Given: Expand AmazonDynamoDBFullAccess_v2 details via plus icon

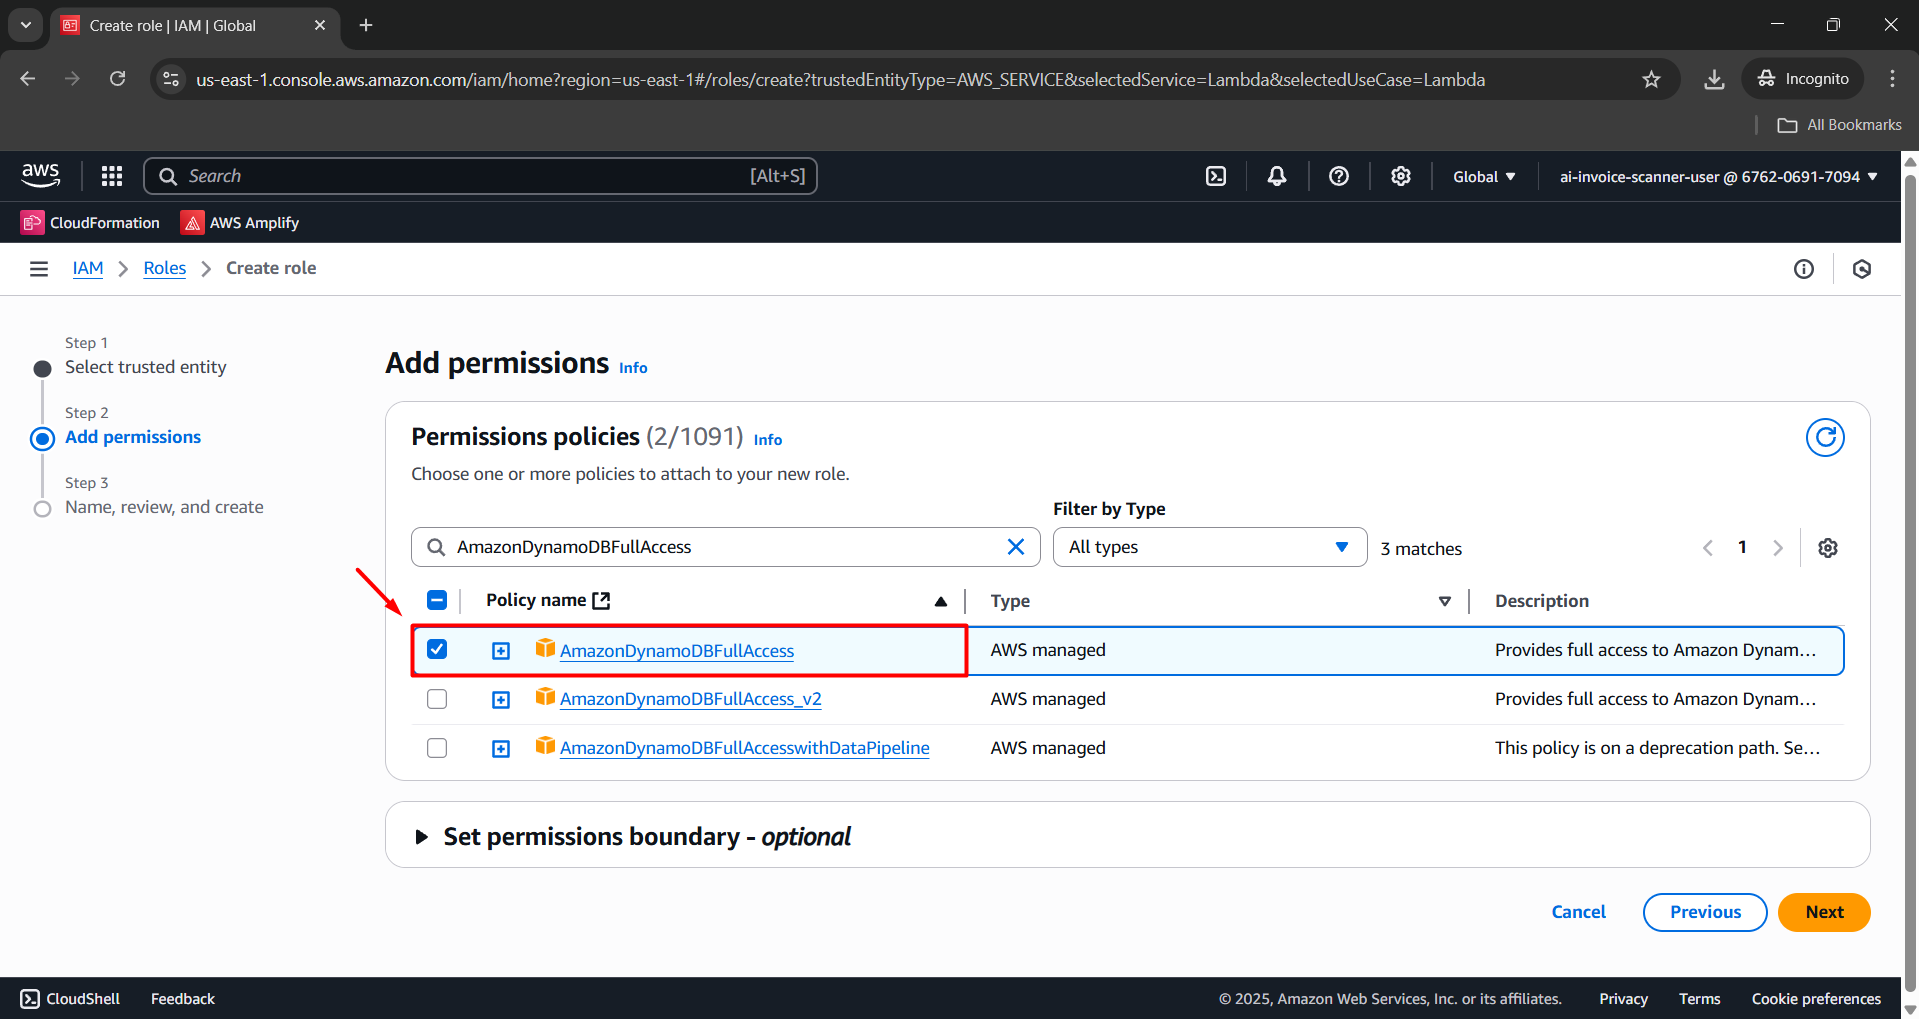Looking at the screenshot, I should 500,698.
